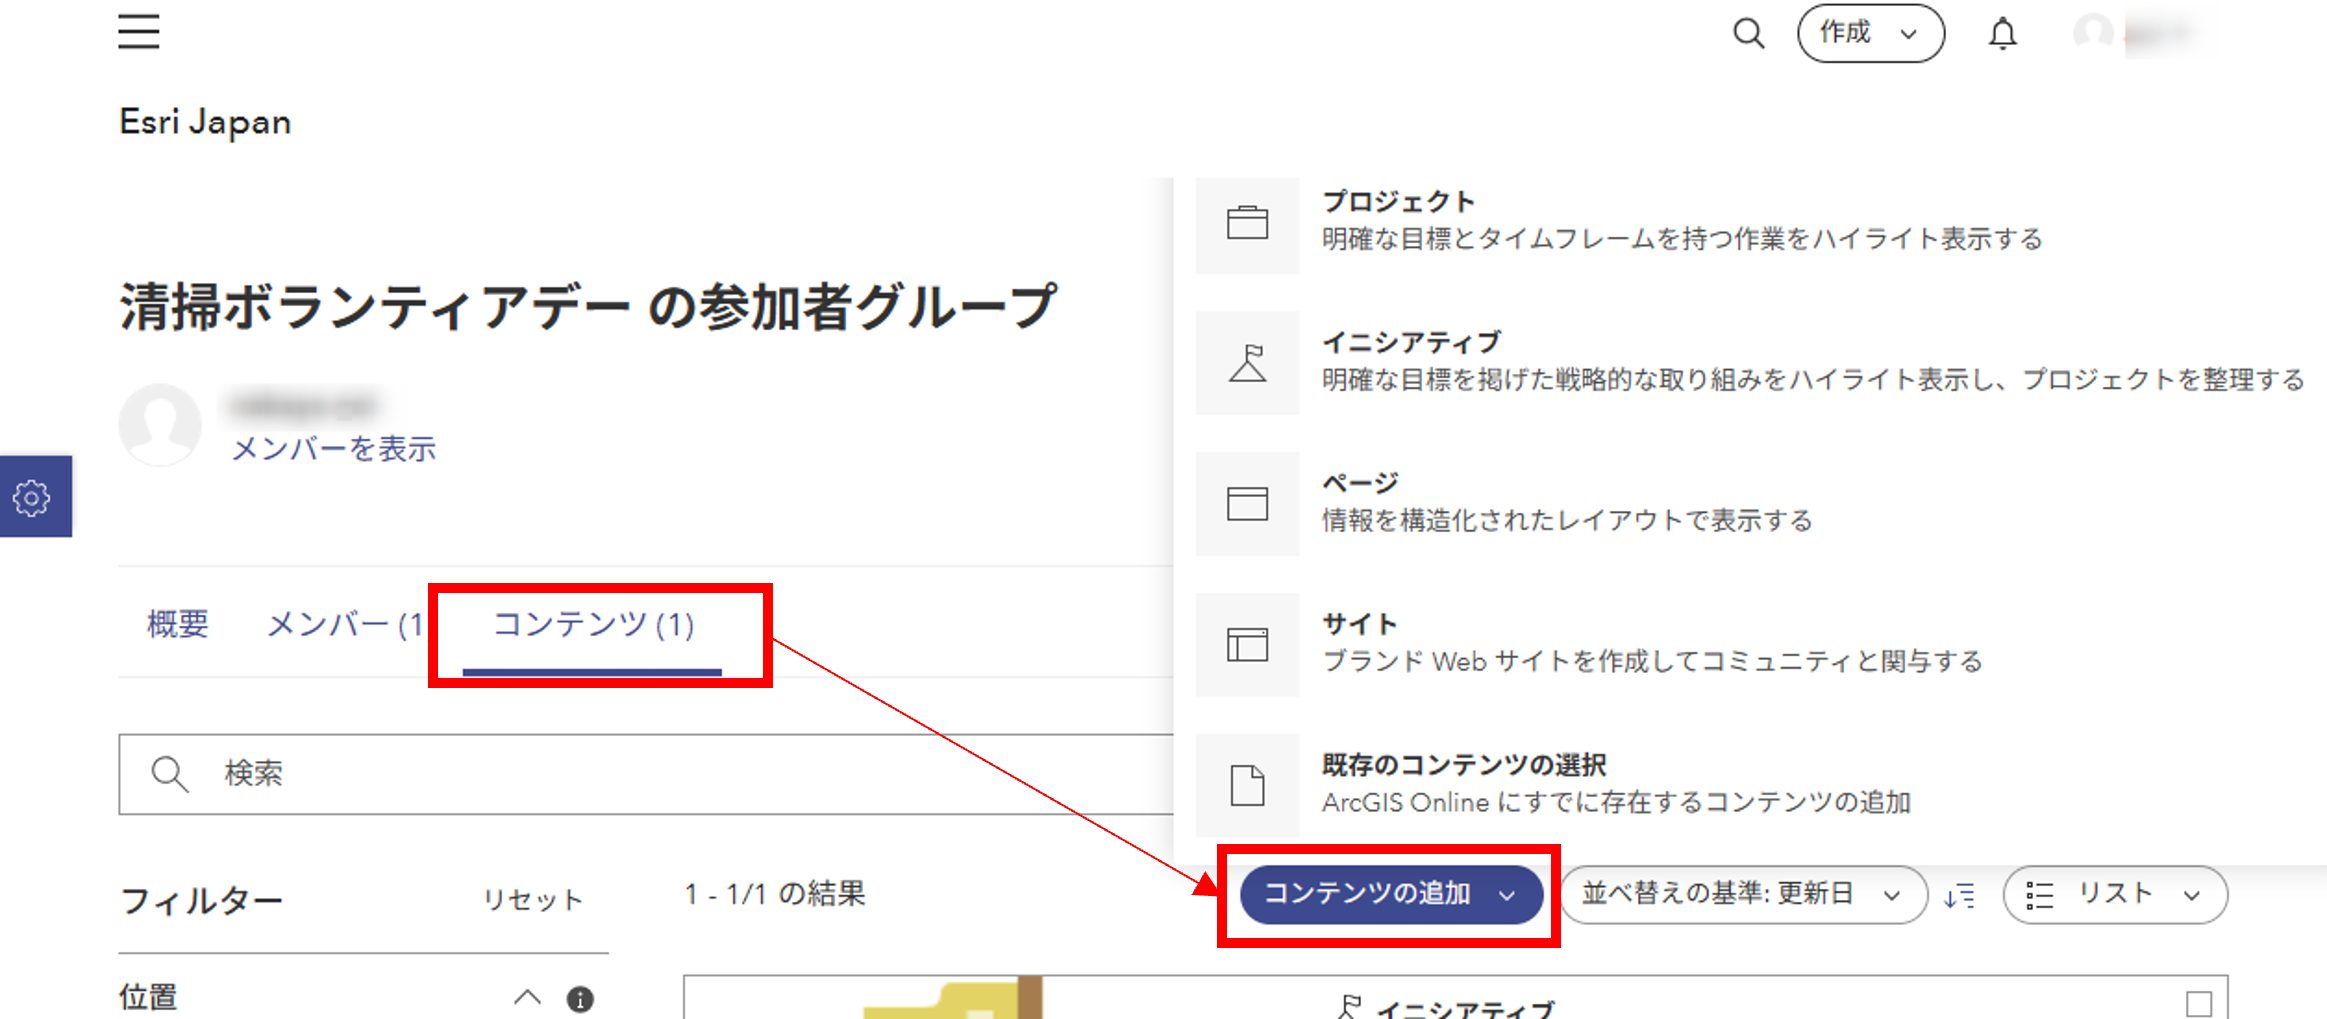Collapse the 位置 filter section
Screen dimensions: 2327x1019
pyautogui.click(x=527, y=997)
